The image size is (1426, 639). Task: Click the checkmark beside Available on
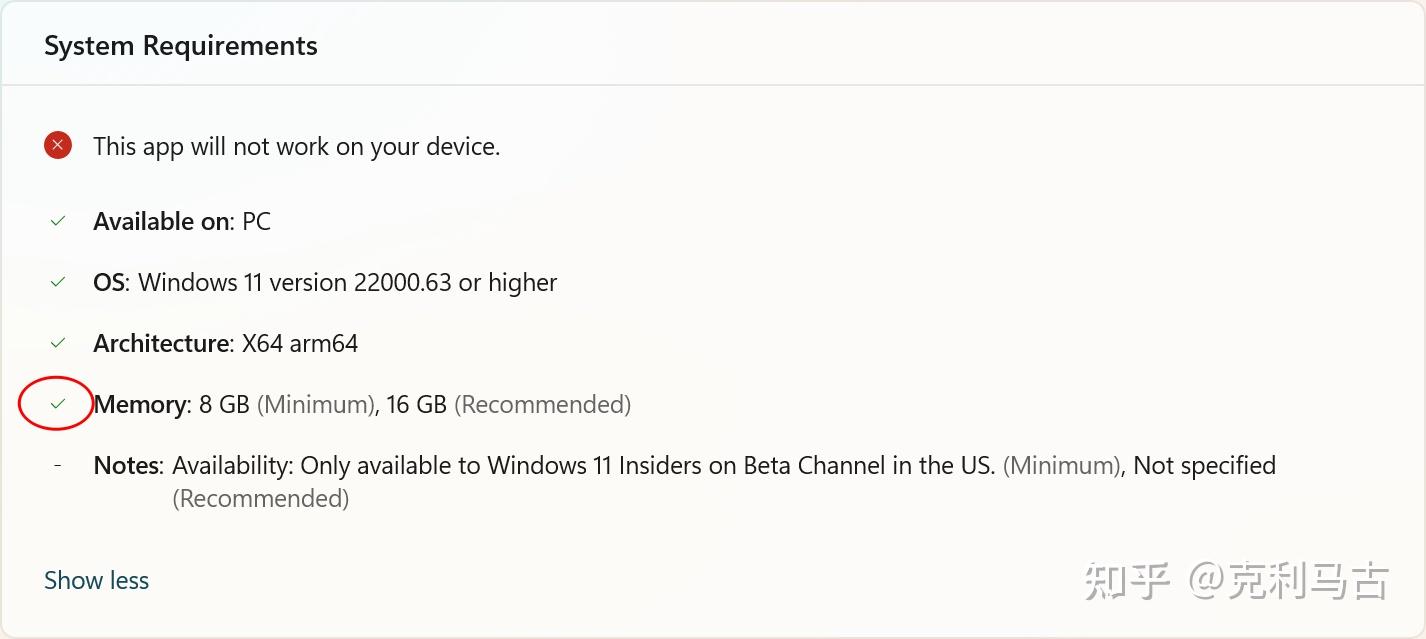(58, 221)
